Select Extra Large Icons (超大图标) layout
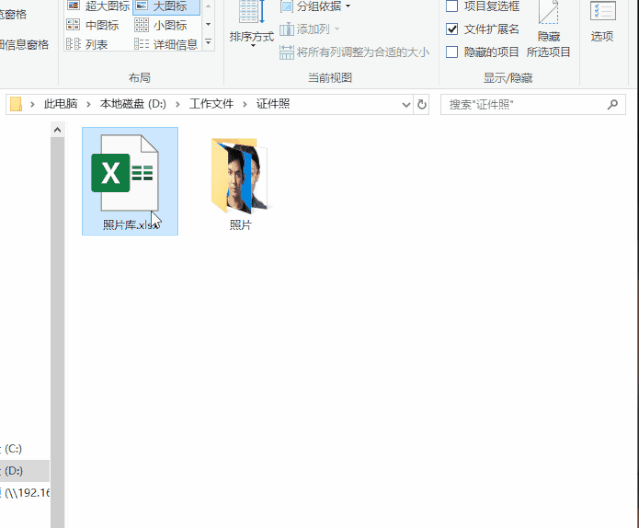This screenshot has width=639, height=528. tap(98, 6)
